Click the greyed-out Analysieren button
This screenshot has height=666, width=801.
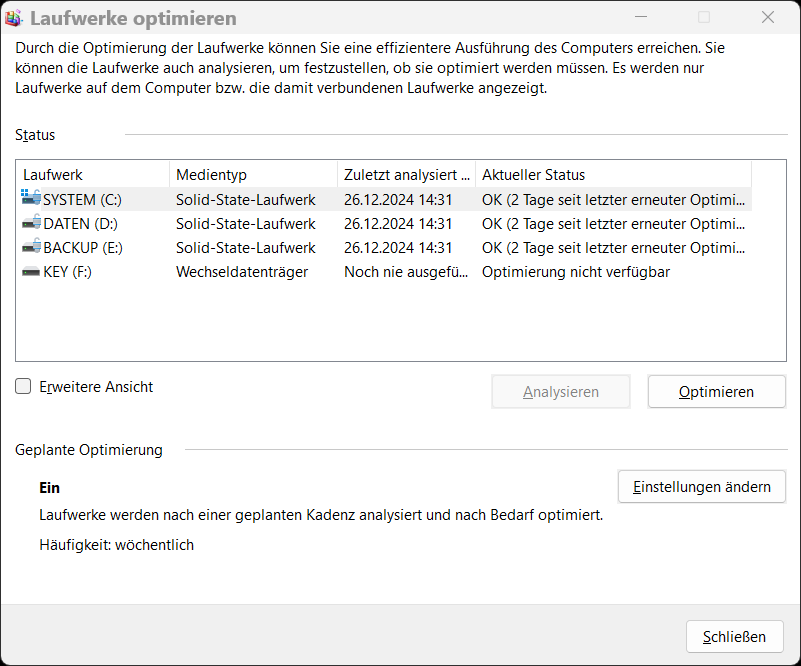point(561,392)
